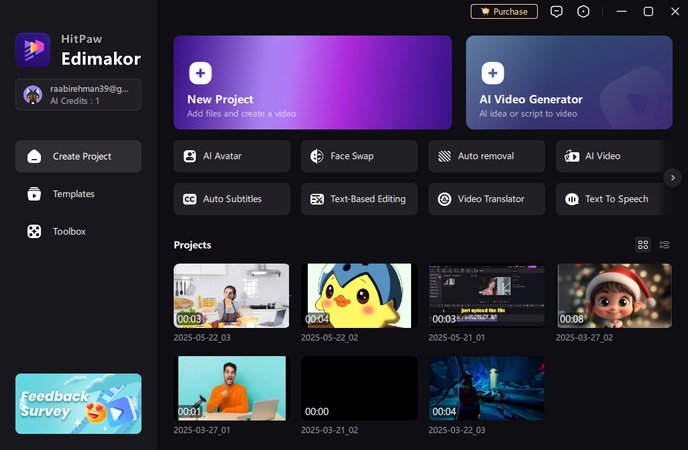
Task: Launch the Face Swap tool
Action: 359,156
